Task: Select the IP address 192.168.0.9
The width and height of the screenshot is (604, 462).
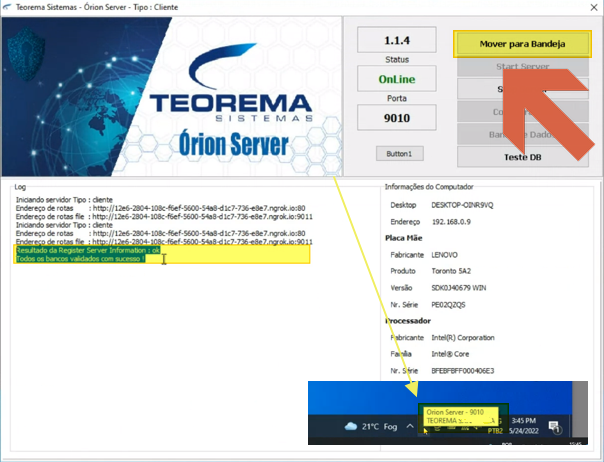Action: (x=451, y=222)
